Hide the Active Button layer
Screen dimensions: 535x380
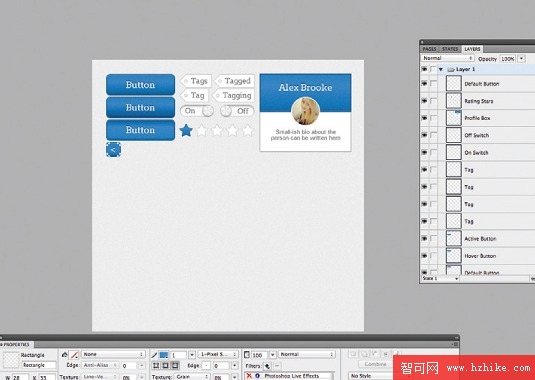tap(424, 238)
